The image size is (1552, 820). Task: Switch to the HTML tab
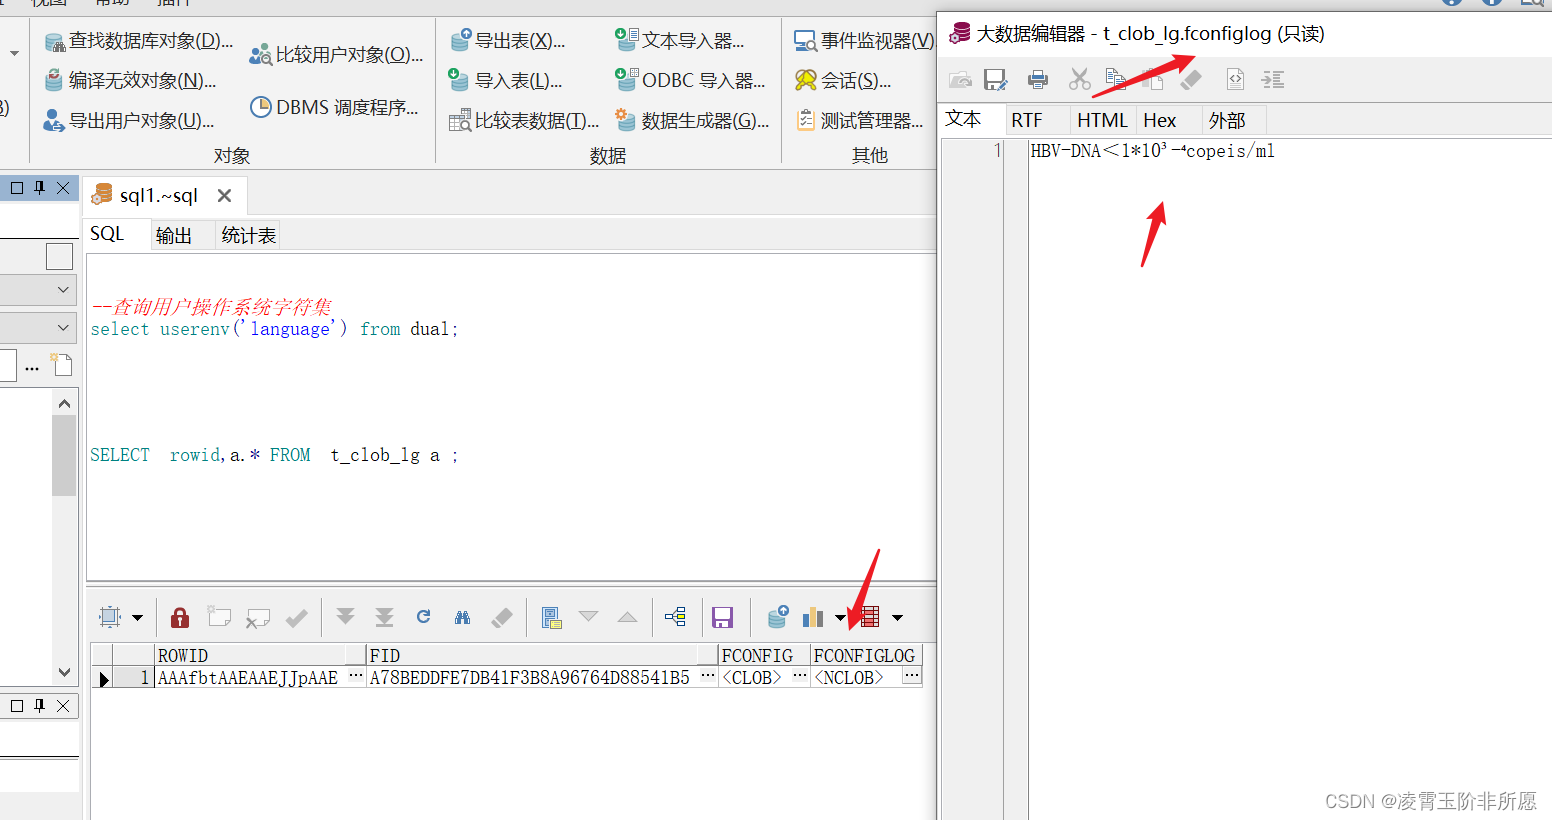coord(1102,120)
